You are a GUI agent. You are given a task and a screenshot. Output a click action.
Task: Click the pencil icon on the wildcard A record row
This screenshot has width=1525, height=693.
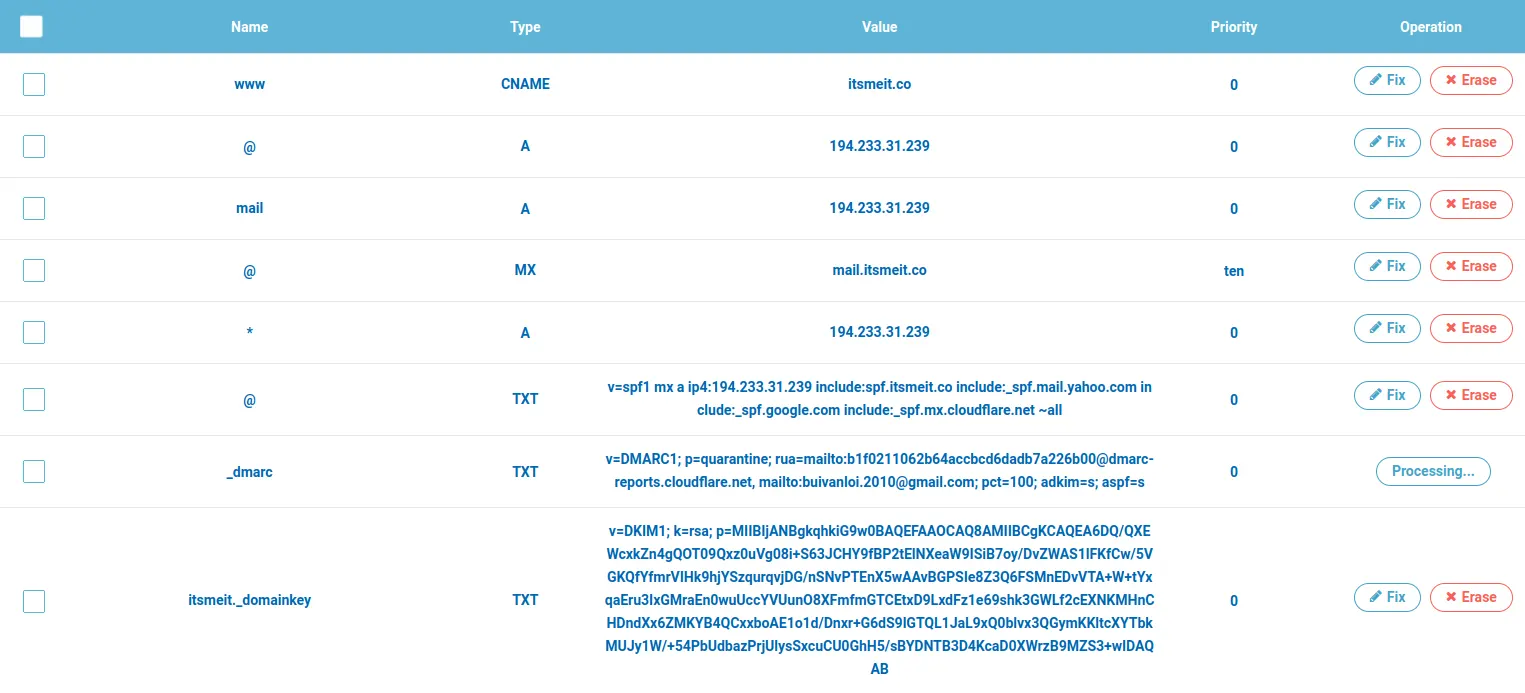click(1376, 328)
